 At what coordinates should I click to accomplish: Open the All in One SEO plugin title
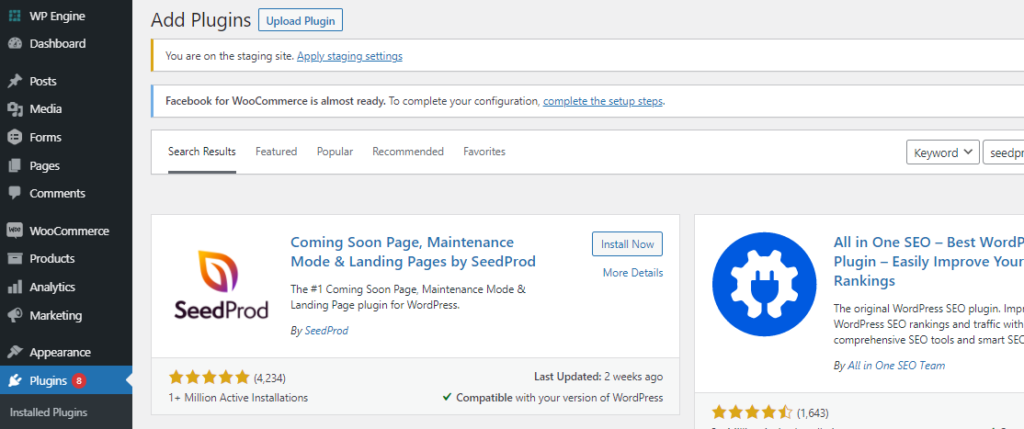pyautogui.click(x=929, y=261)
